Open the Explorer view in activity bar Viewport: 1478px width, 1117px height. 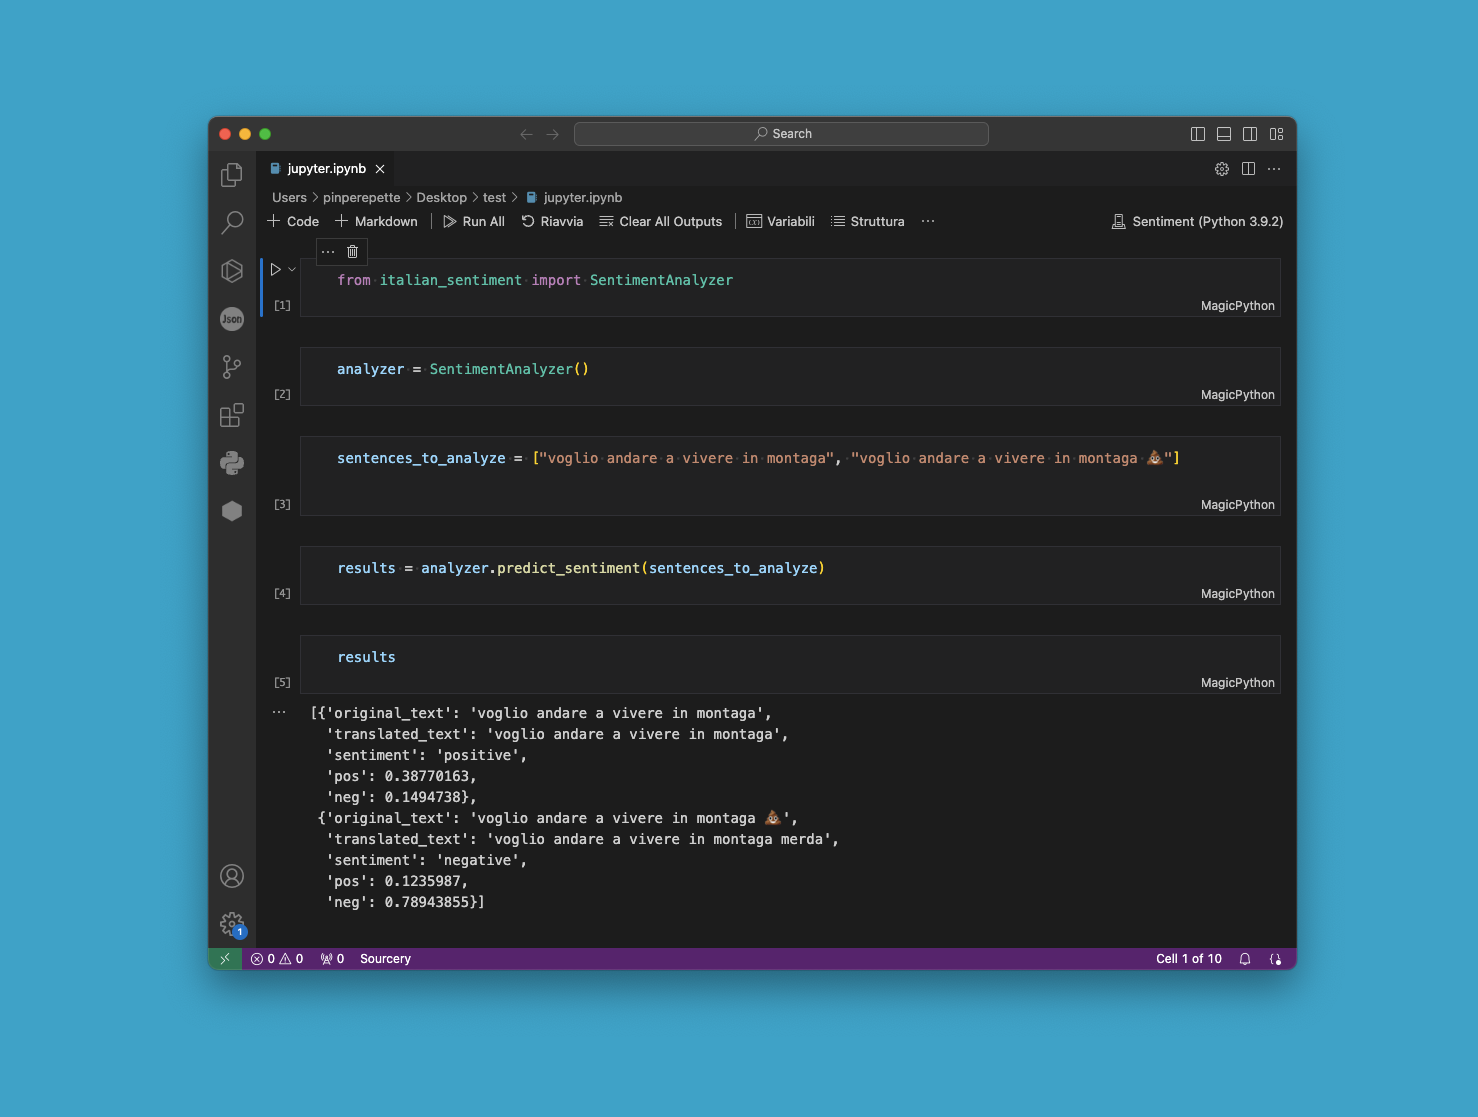(x=232, y=175)
